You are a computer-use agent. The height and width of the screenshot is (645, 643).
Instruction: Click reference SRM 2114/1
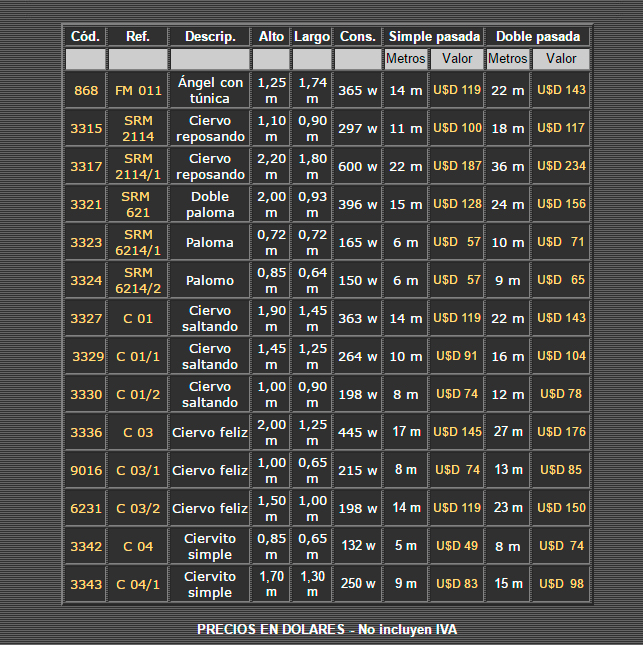(138, 166)
